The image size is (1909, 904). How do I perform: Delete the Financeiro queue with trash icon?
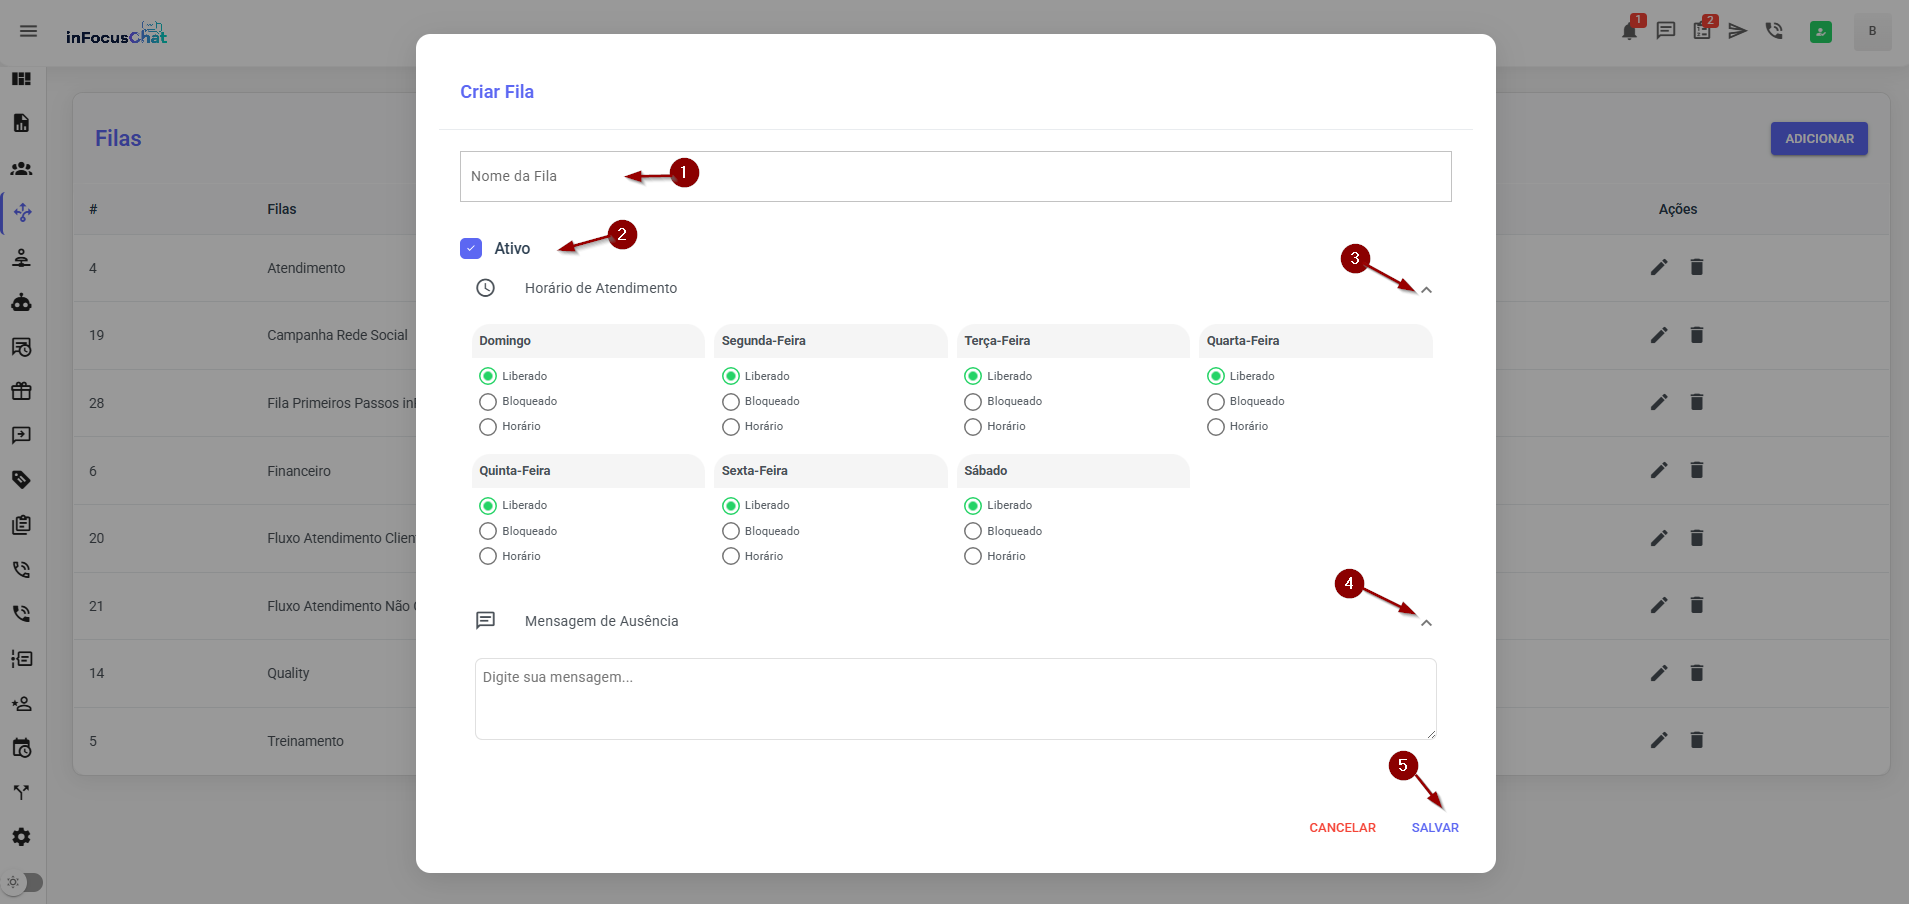1697,470
